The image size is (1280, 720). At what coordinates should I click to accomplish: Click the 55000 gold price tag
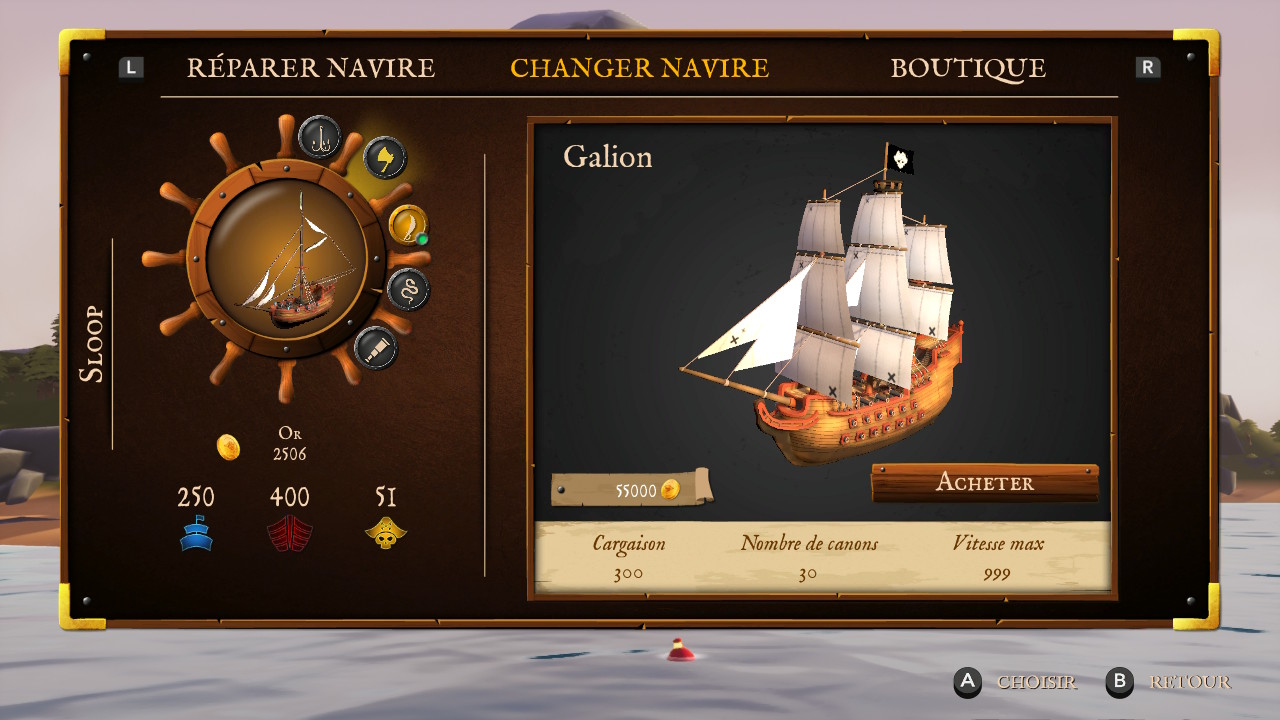pyautogui.click(x=632, y=489)
